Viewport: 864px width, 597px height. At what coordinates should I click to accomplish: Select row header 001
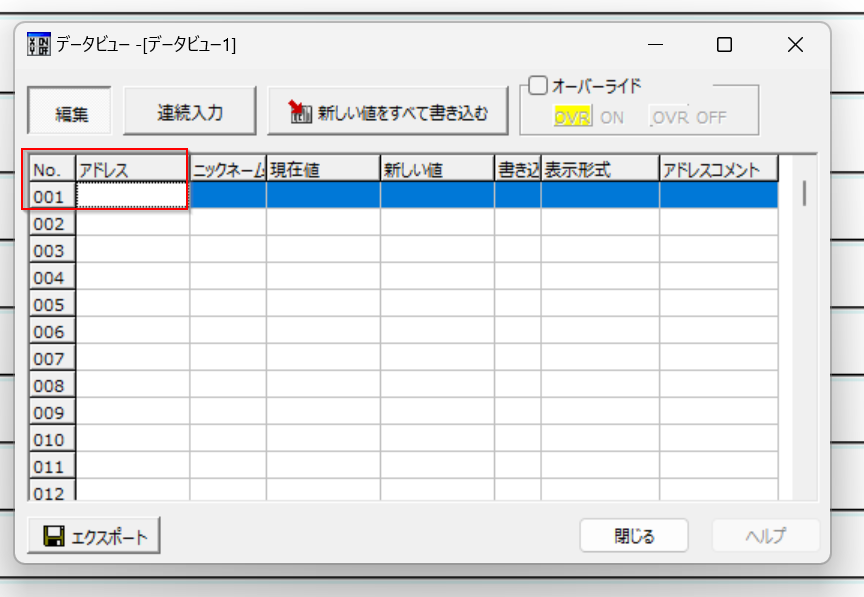point(52,196)
